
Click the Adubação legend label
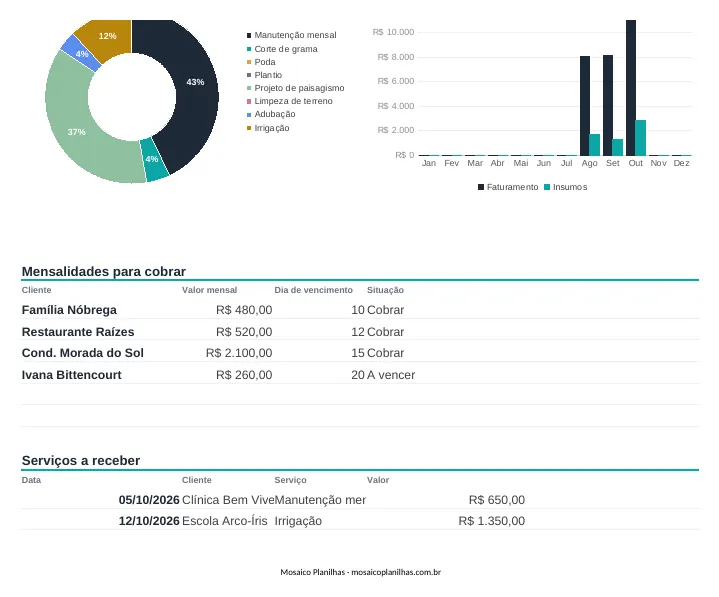275,114
